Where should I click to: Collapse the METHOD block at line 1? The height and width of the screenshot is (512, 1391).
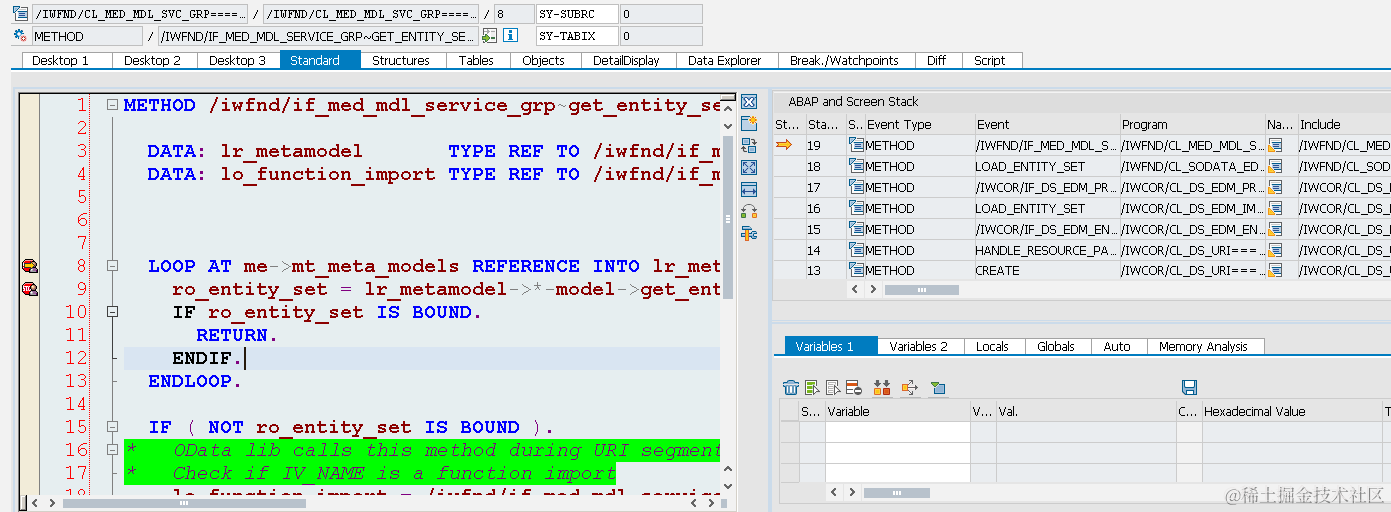point(112,105)
